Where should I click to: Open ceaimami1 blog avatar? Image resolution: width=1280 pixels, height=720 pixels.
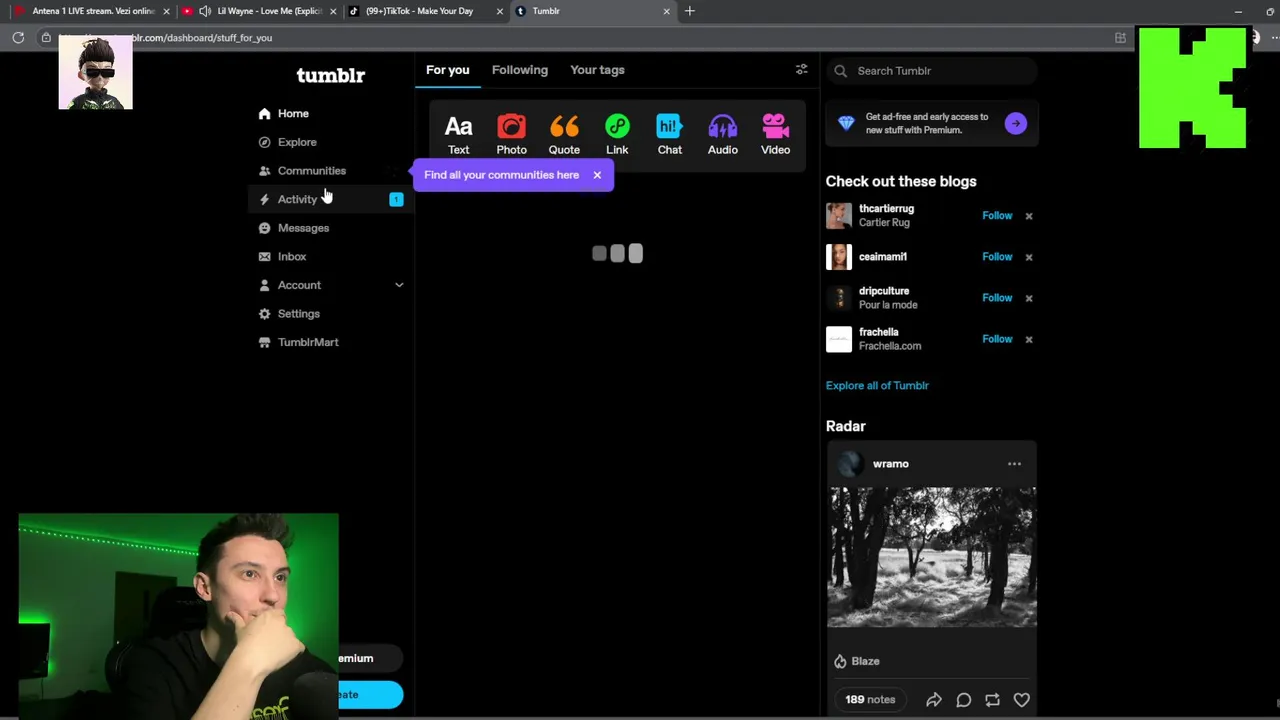(839, 257)
